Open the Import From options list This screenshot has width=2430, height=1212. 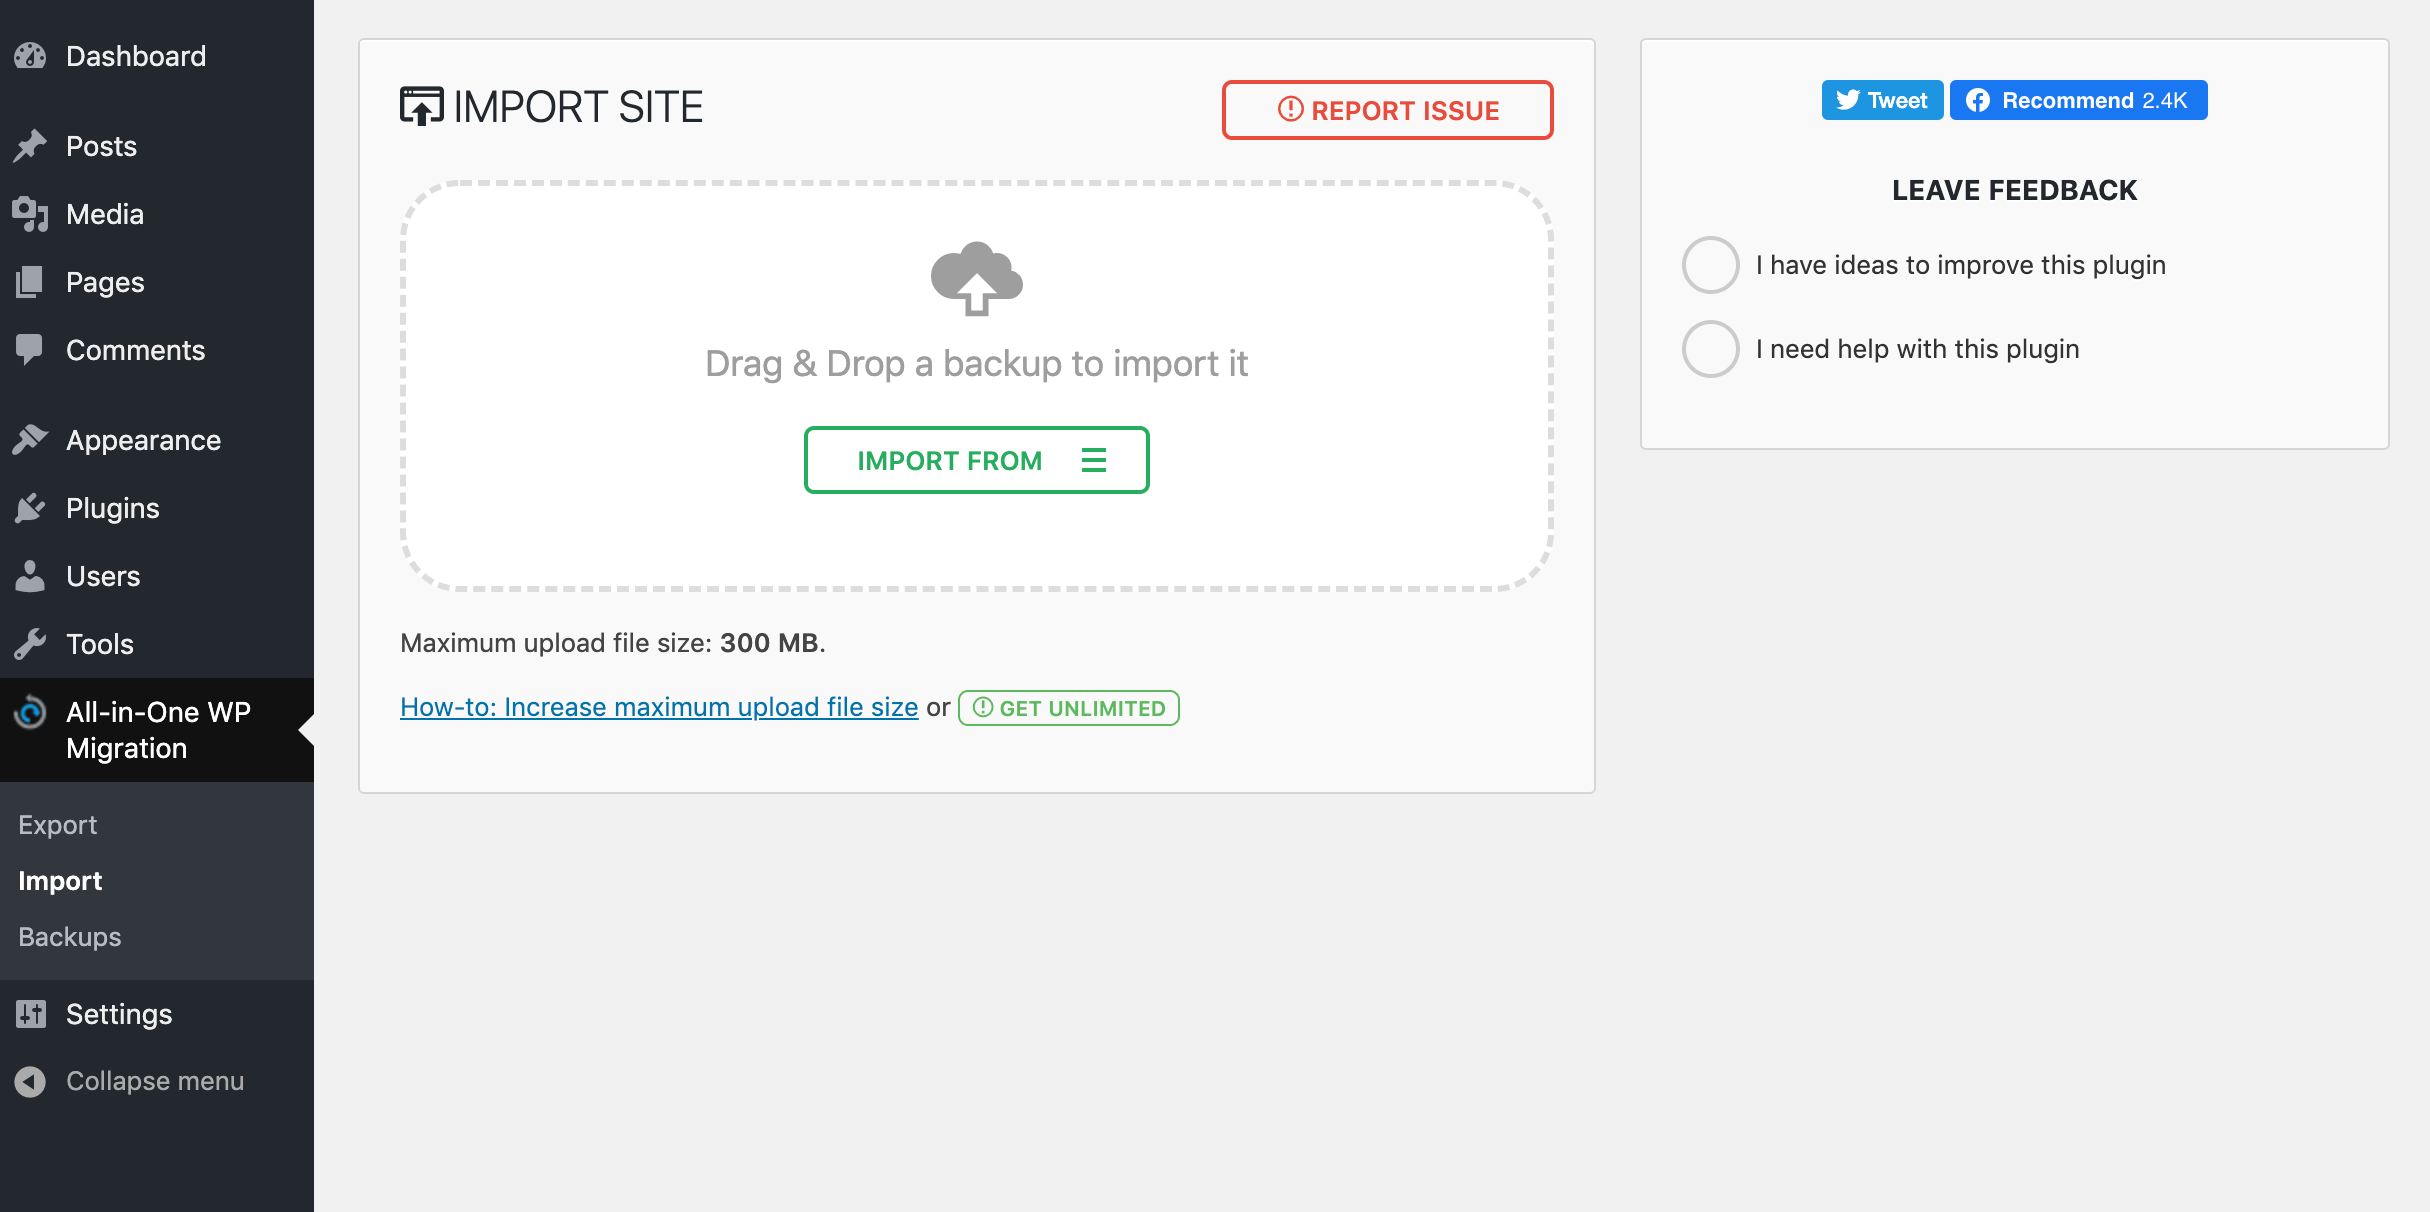tap(975, 460)
